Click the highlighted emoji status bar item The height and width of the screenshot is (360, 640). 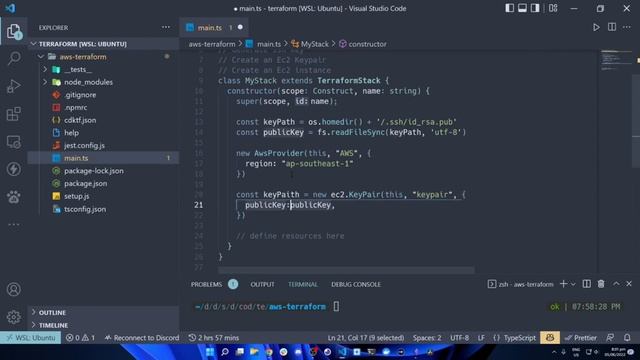tap(550, 338)
